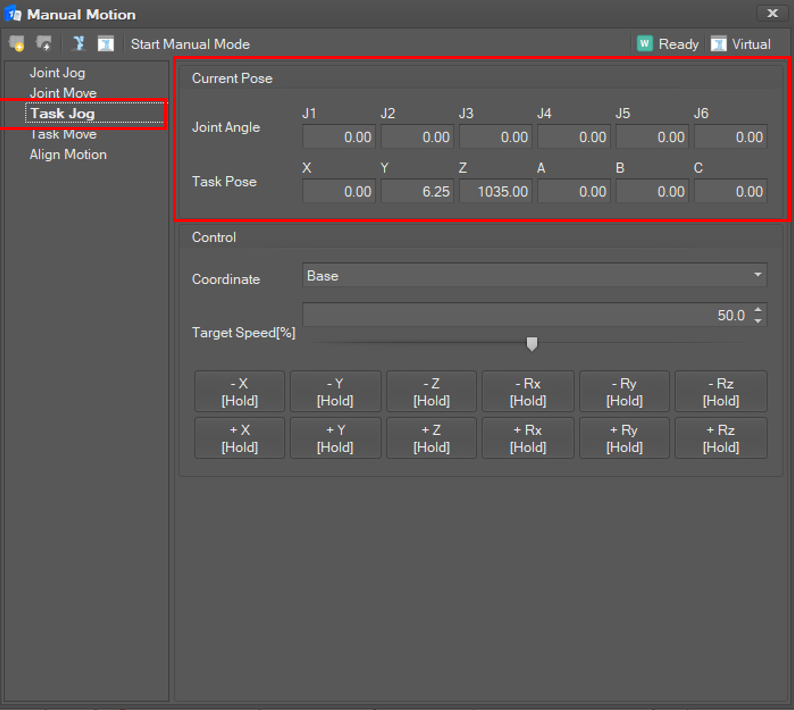The image size is (794, 710).
Task: Open the Coordinate dropdown set to Base
Action: point(534,276)
